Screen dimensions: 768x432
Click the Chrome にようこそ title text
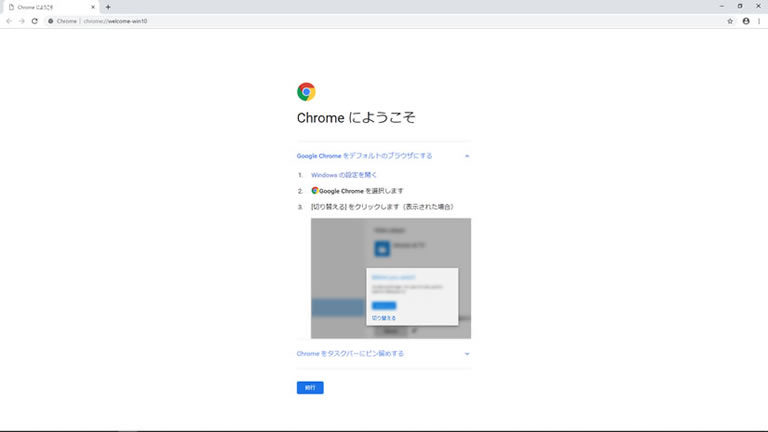(356, 118)
